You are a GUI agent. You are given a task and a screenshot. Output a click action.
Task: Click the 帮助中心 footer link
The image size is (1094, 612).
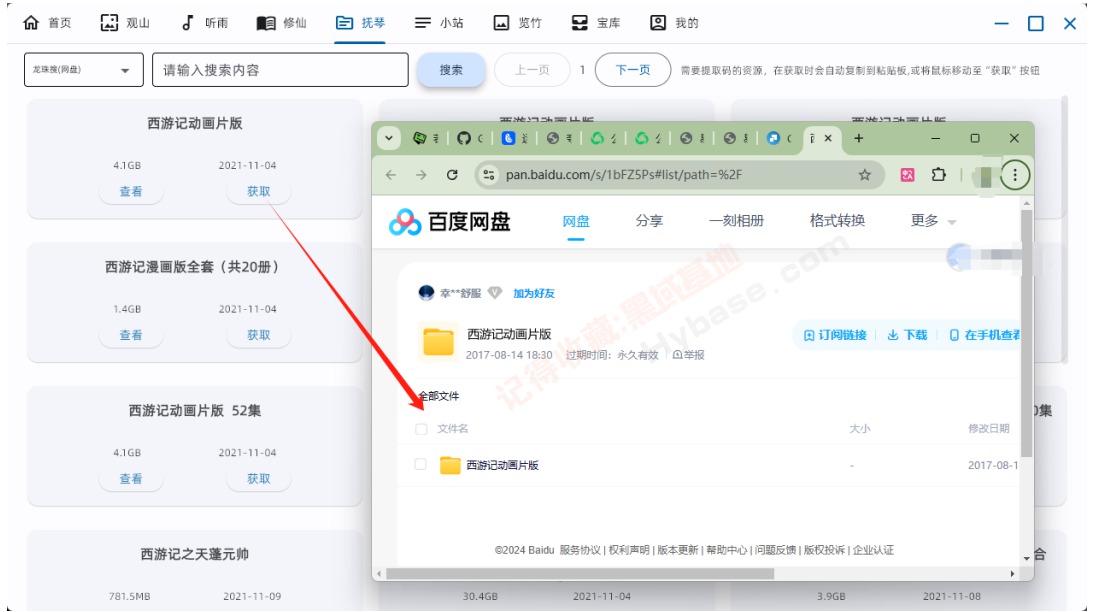(726, 550)
